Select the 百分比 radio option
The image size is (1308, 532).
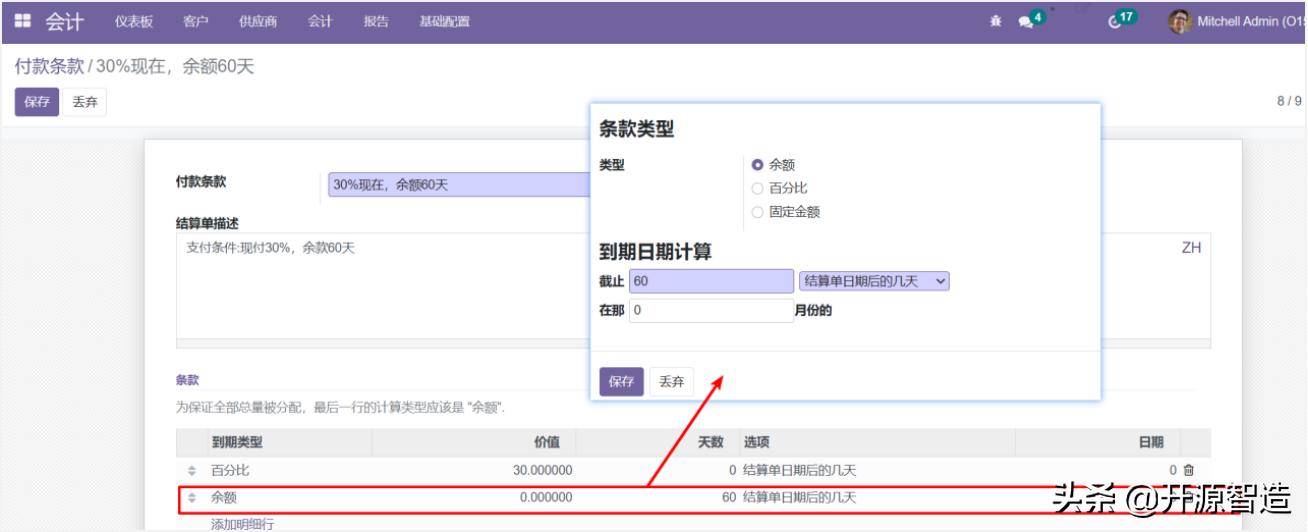click(757, 188)
